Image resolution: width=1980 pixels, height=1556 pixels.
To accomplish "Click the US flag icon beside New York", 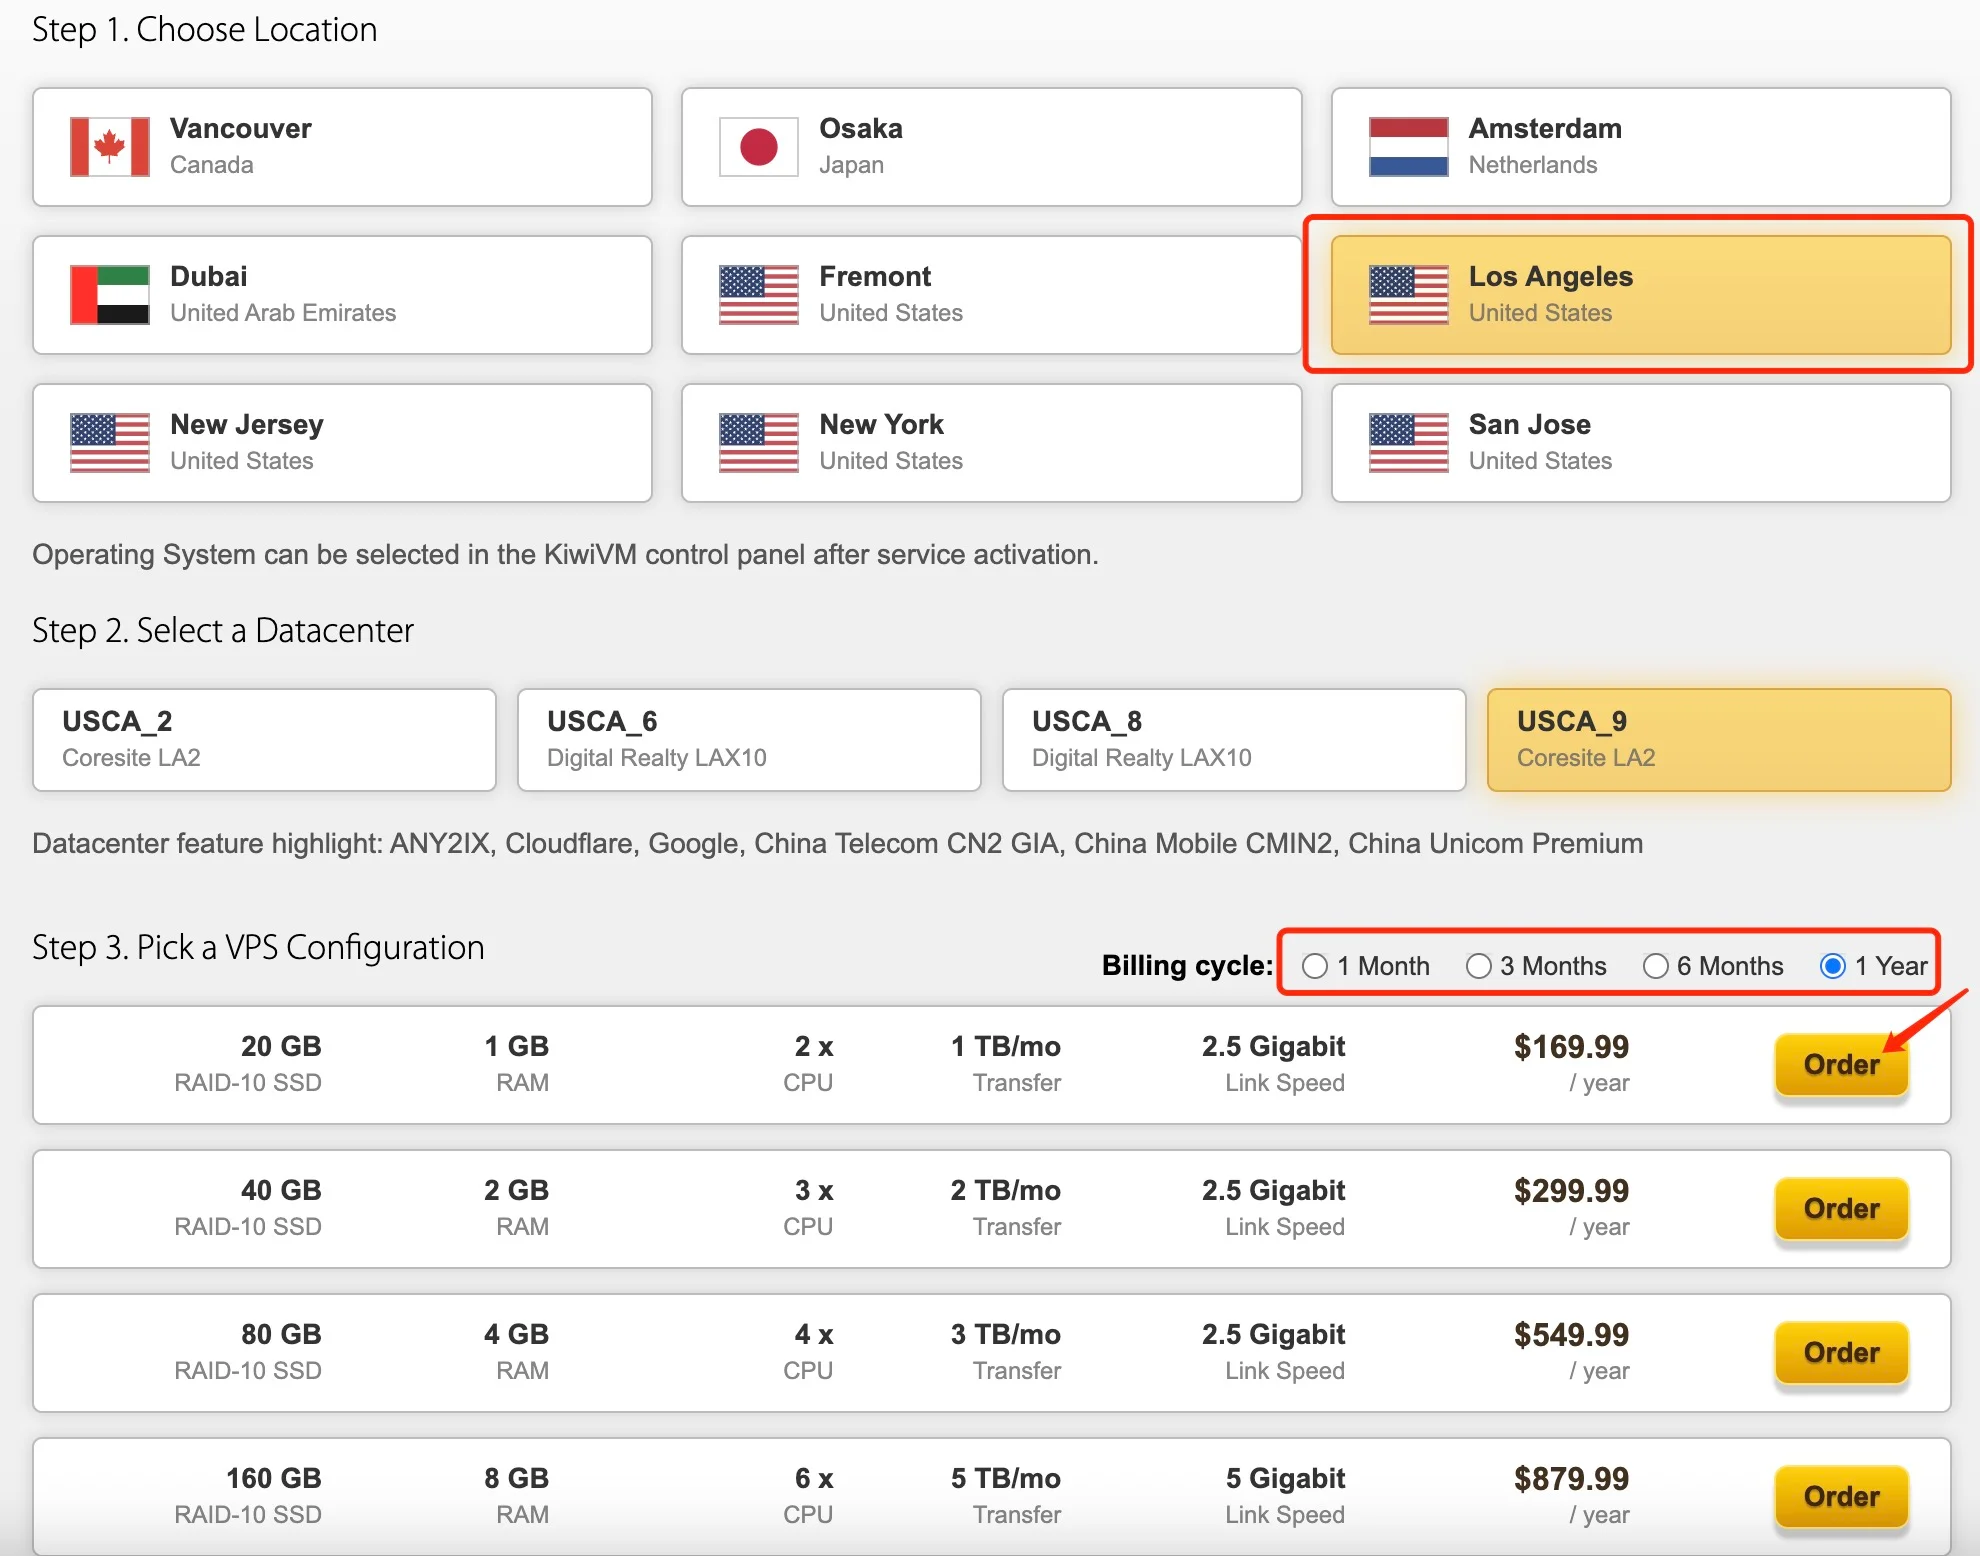I will coord(759,443).
